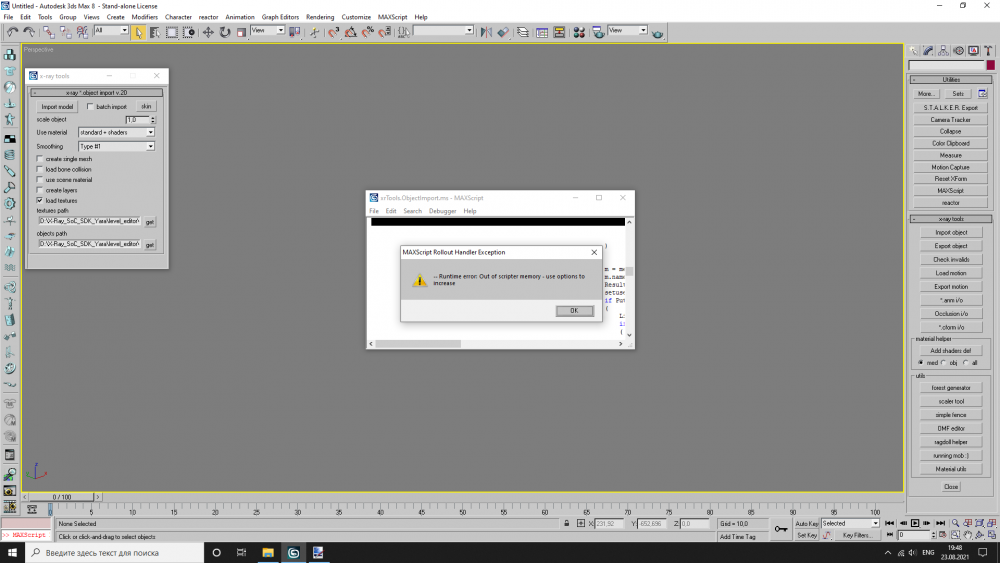Click the object color swatch

990,65
